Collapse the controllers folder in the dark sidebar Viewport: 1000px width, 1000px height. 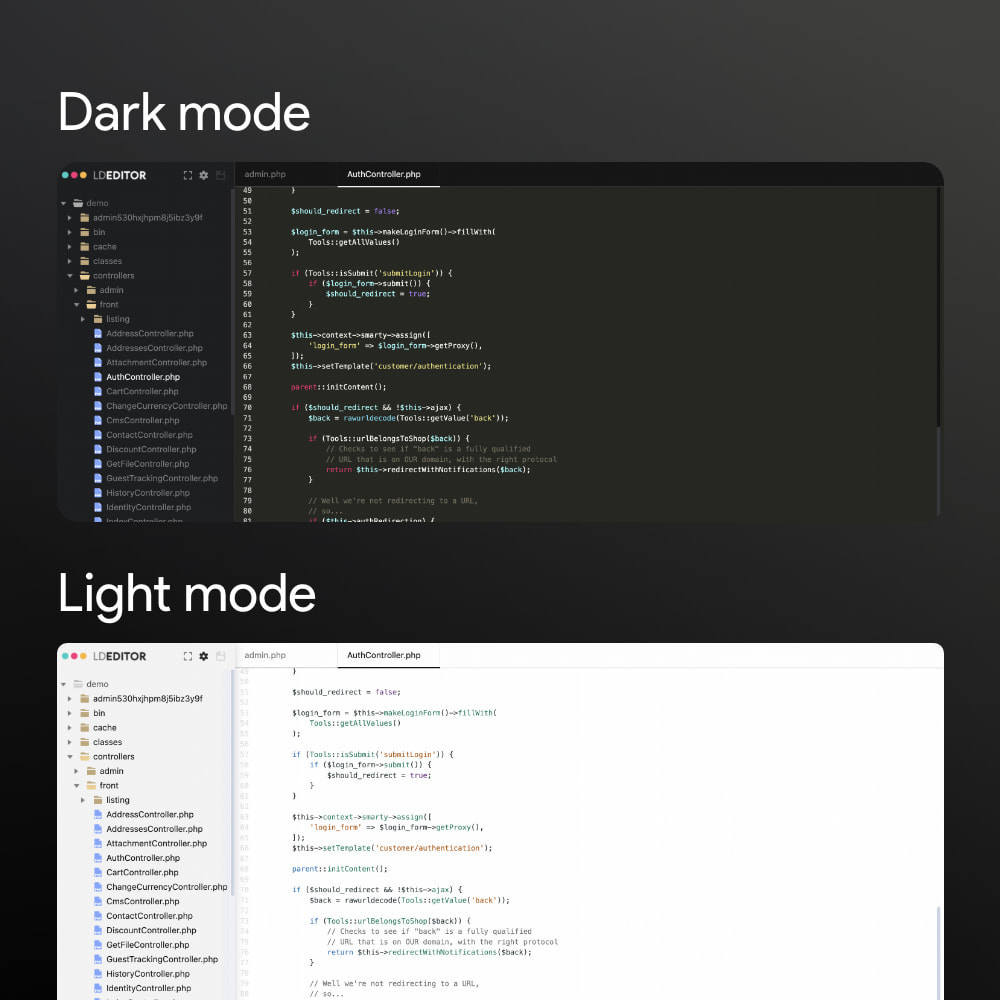[69, 275]
